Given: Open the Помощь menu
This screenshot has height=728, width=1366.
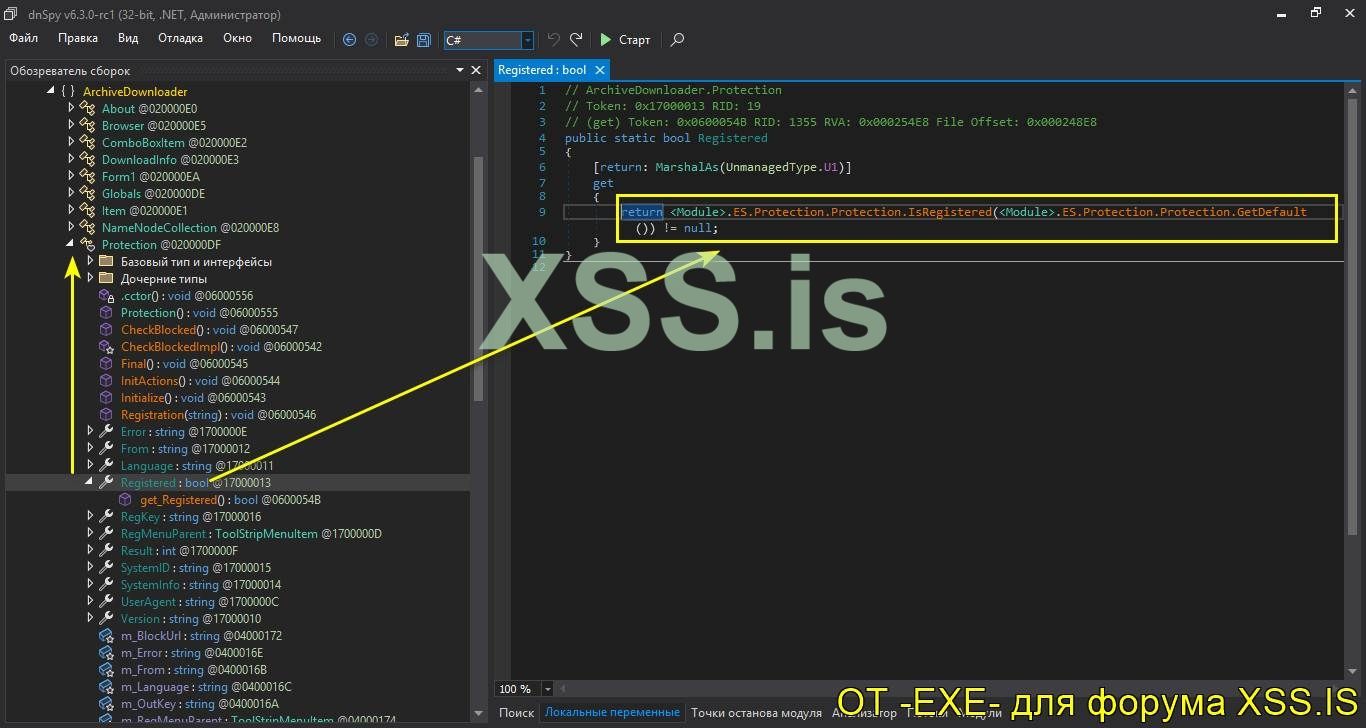Looking at the screenshot, I should pyautogui.click(x=297, y=38).
